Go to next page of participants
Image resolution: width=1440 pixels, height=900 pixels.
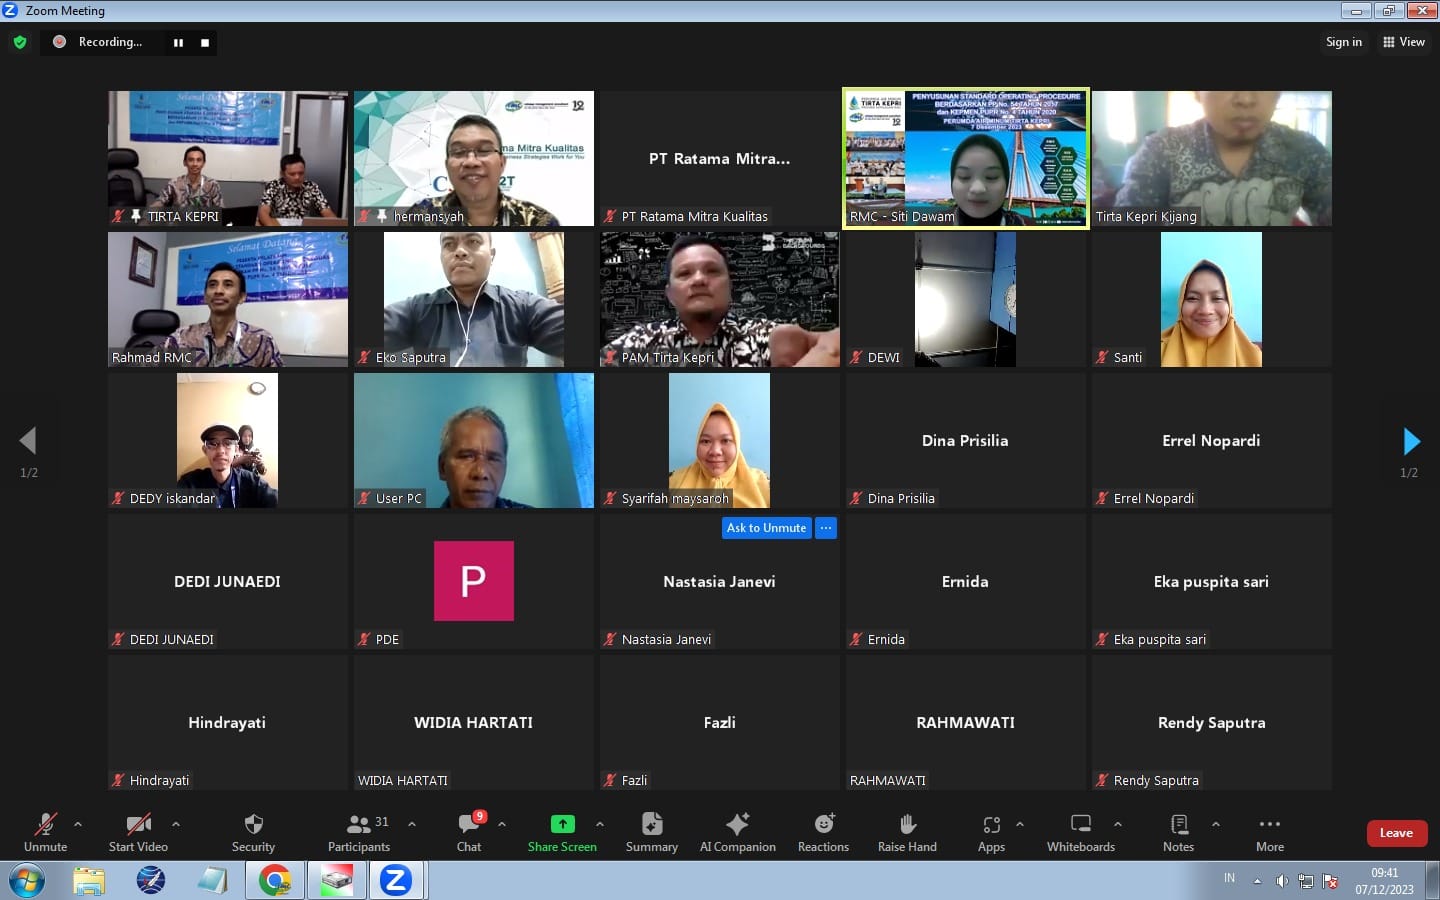[1411, 441]
